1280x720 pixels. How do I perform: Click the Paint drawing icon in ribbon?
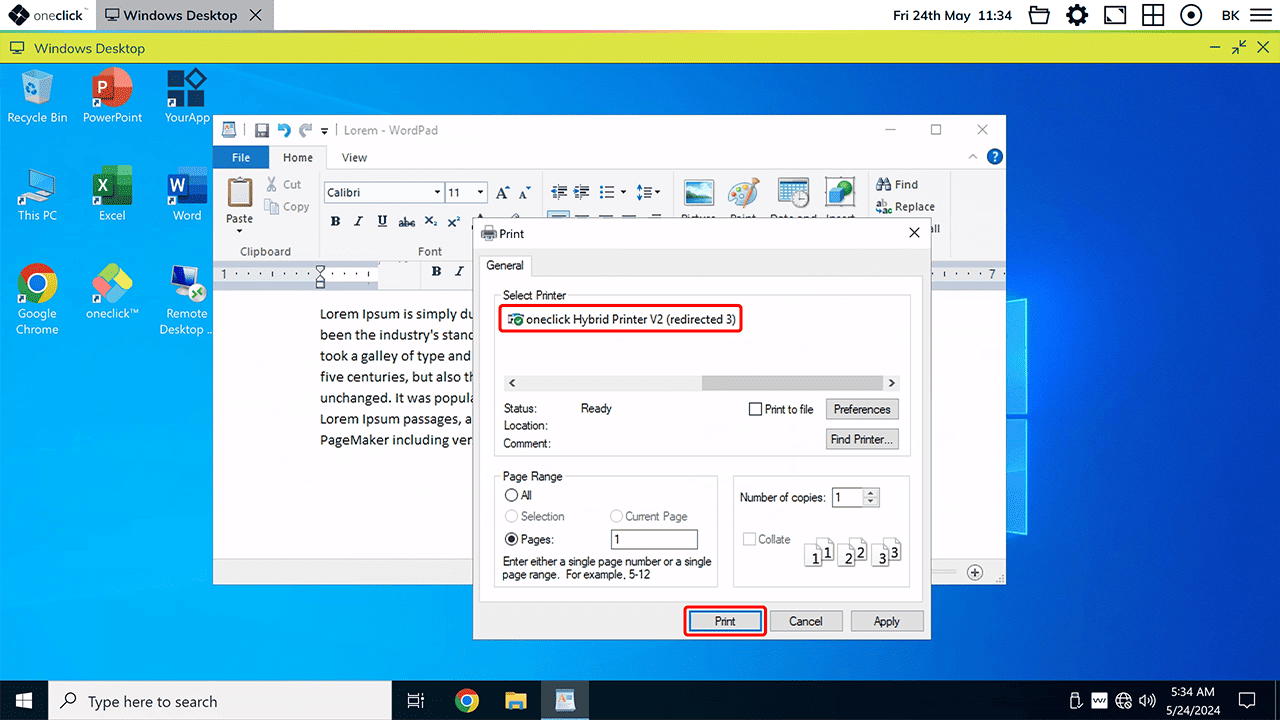(x=743, y=193)
